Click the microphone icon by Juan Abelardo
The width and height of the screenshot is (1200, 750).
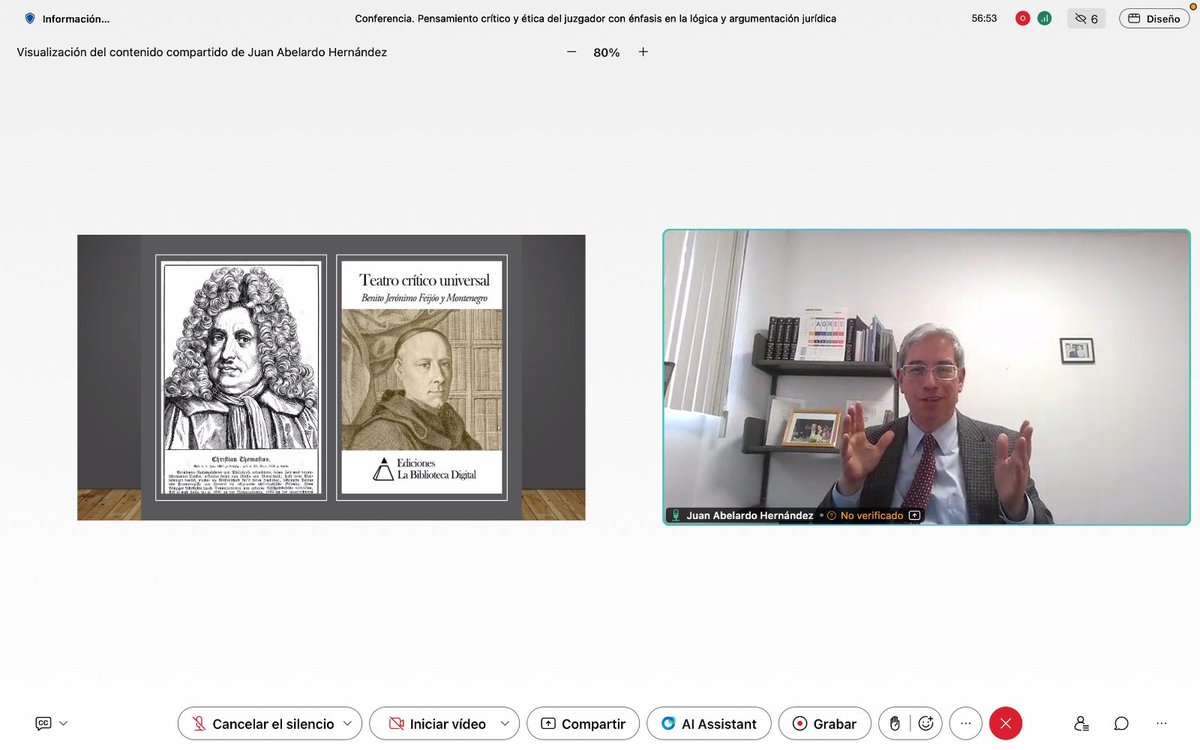(676, 516)
